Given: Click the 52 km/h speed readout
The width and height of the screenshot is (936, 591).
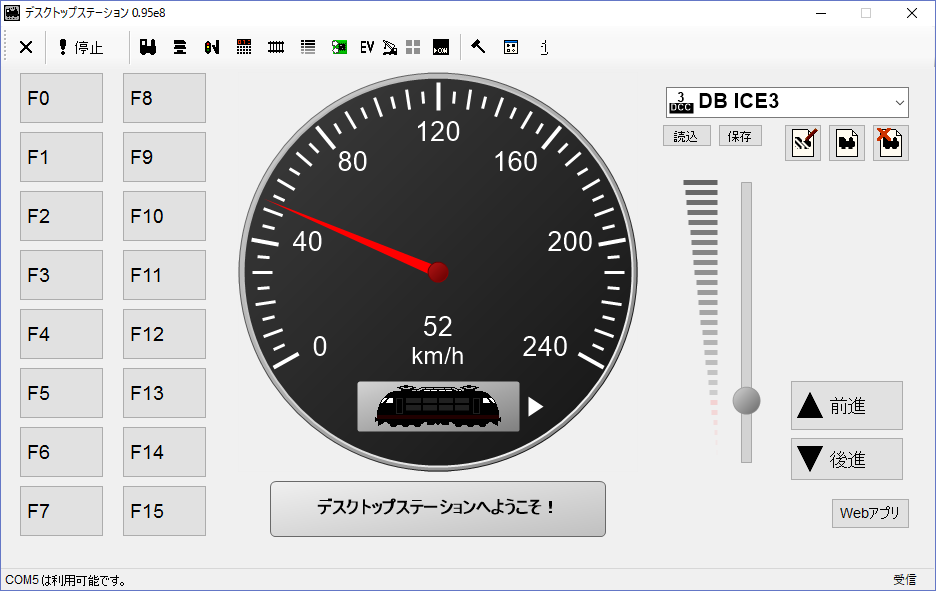Looking at the screenshot, I should pos(438,341).
